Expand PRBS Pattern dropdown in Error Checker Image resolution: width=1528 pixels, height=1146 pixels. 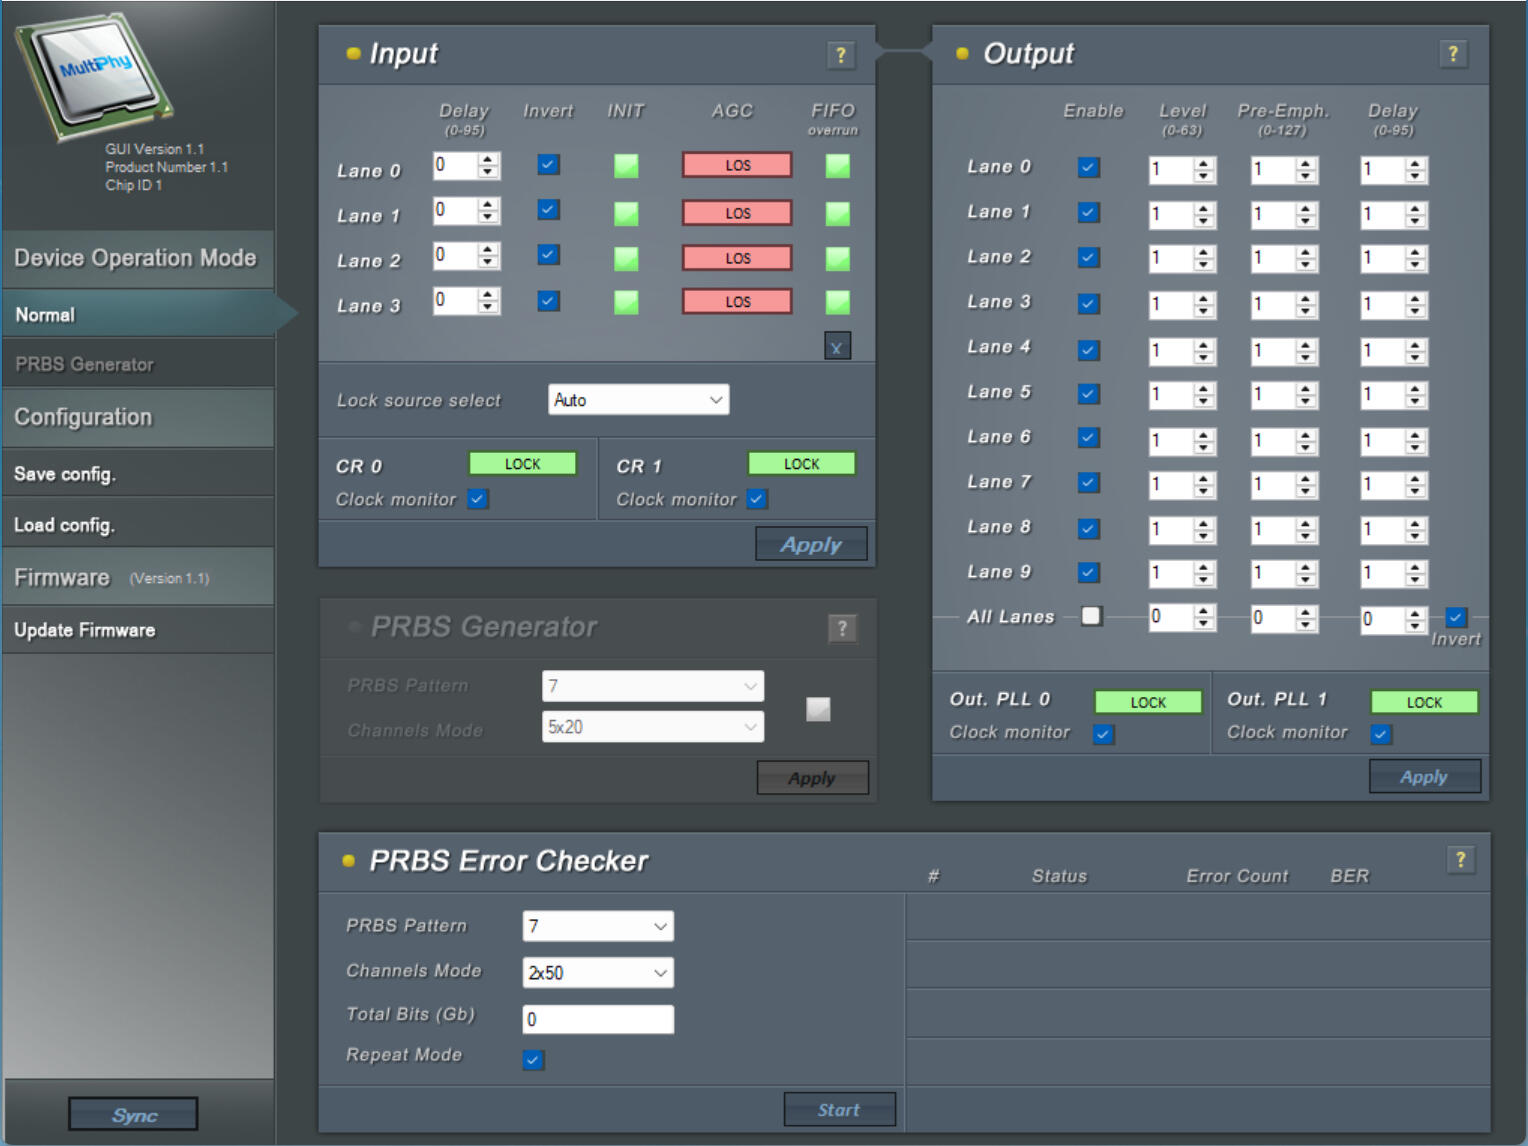pyautogui.click(x=598, y=926)
